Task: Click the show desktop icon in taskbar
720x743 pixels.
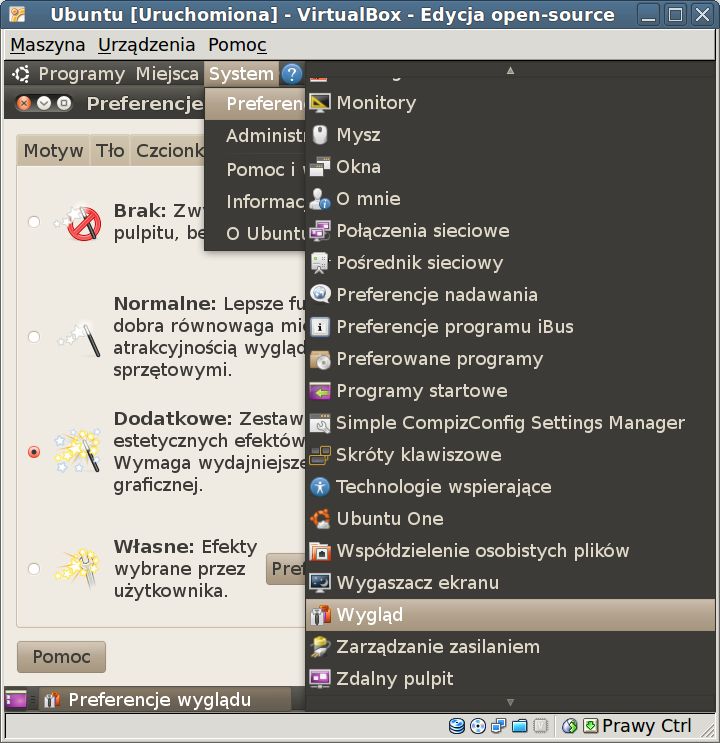Action: [x=16, y=700]
